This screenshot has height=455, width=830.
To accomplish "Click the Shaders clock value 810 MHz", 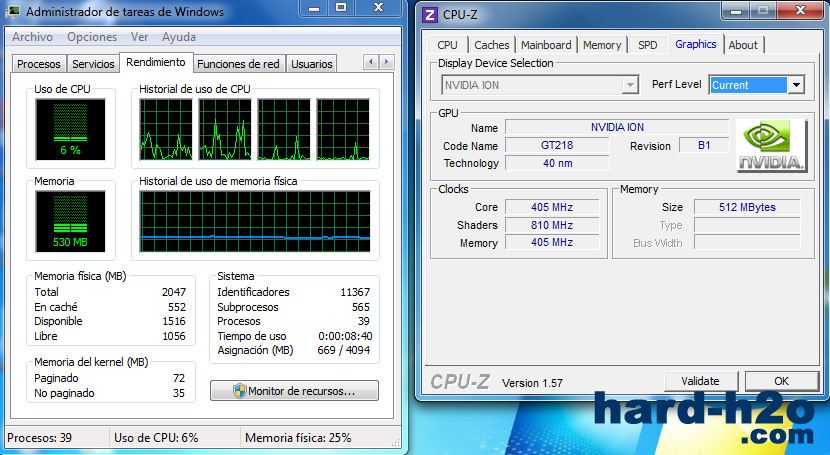I will click(552, 225).
